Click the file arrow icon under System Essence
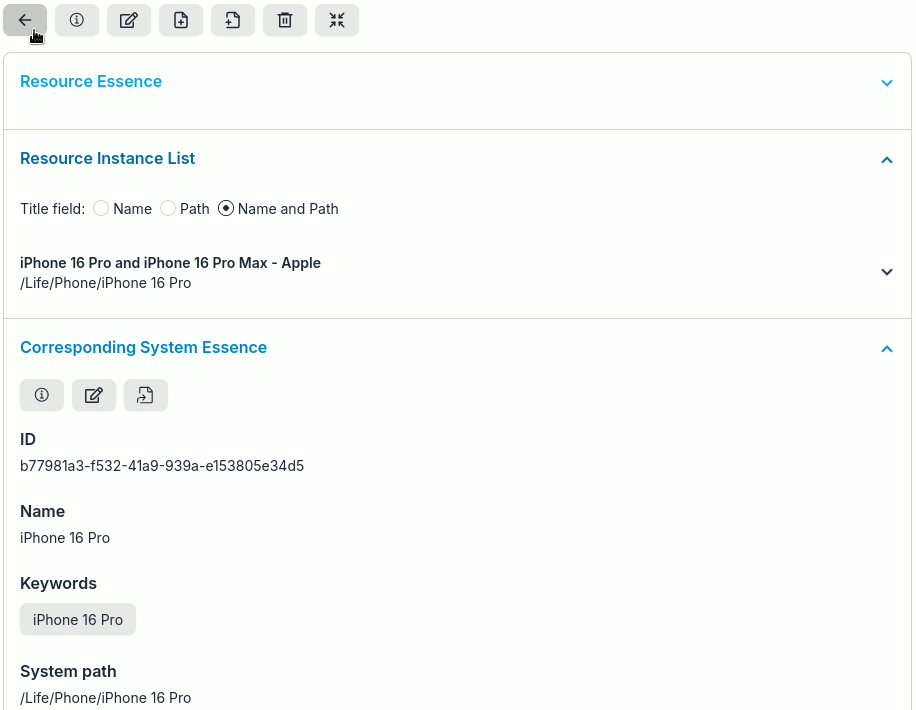 point(146,395)
